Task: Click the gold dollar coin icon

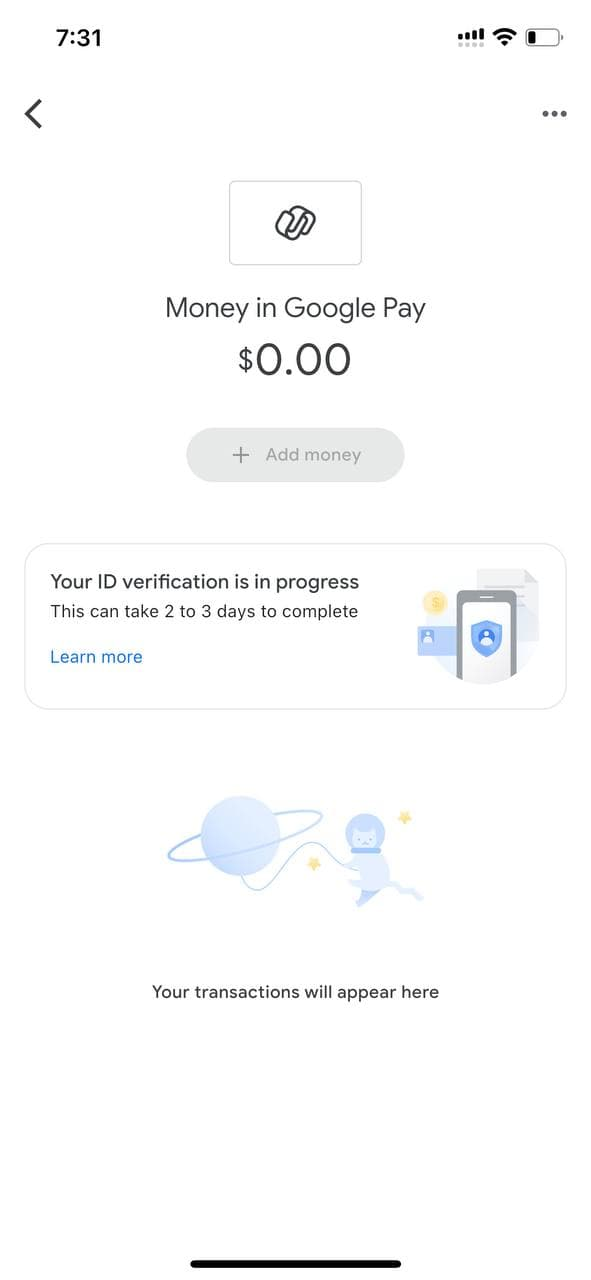Action: [x=435, y=603]
